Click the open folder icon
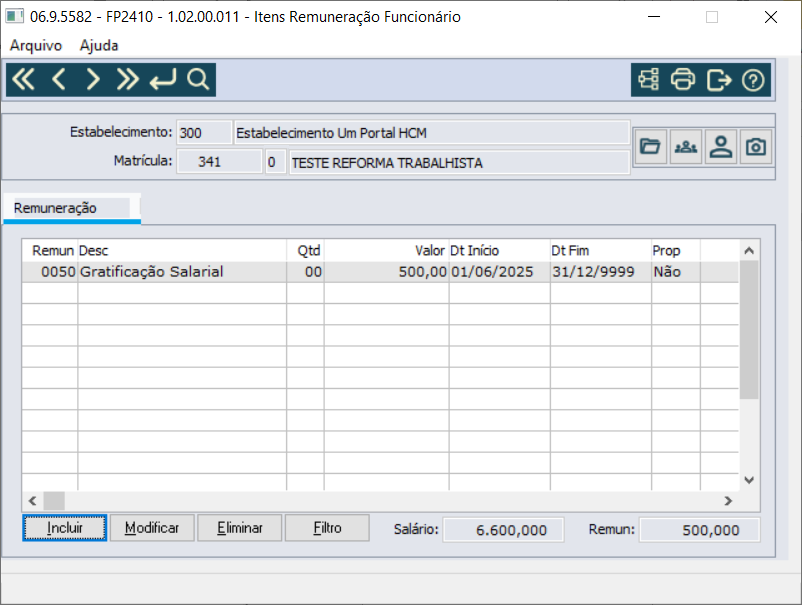Screen dimensions: 802x605 [650, 147]
